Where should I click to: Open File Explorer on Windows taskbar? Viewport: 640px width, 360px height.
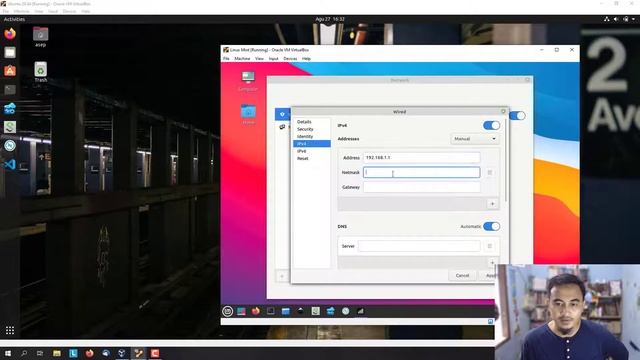pyautogui.click(x=57, y=353)
